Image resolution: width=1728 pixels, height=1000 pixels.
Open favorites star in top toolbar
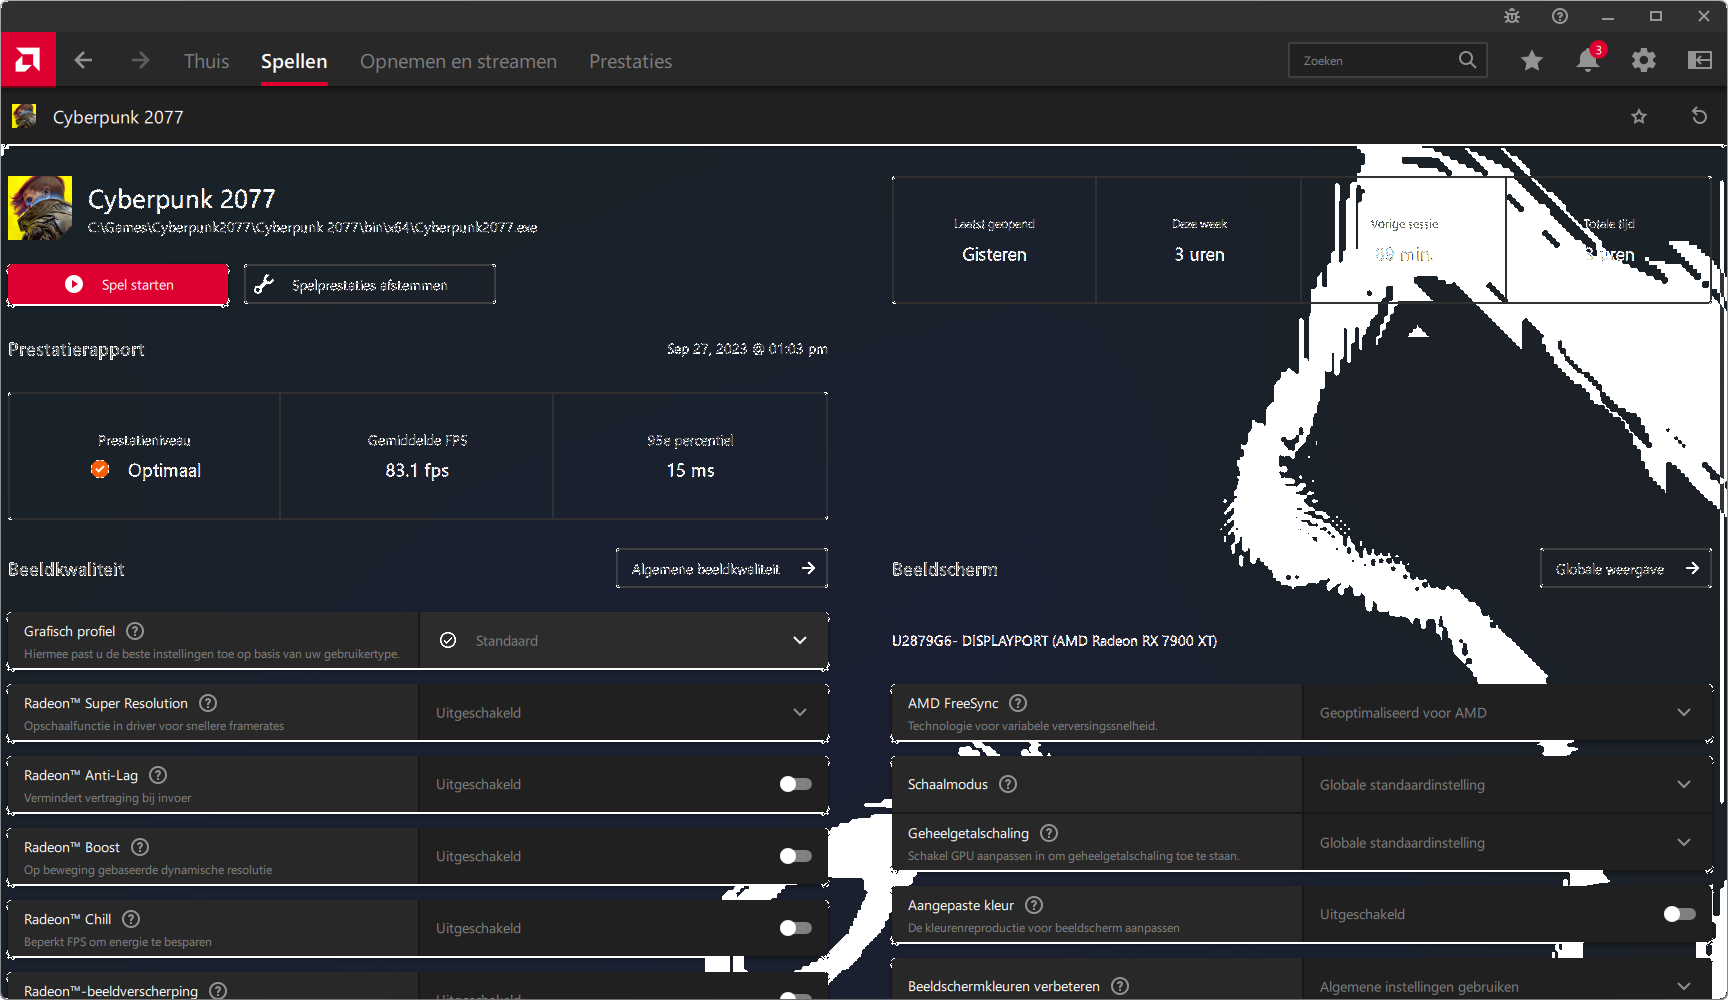tap(1531, 61)
